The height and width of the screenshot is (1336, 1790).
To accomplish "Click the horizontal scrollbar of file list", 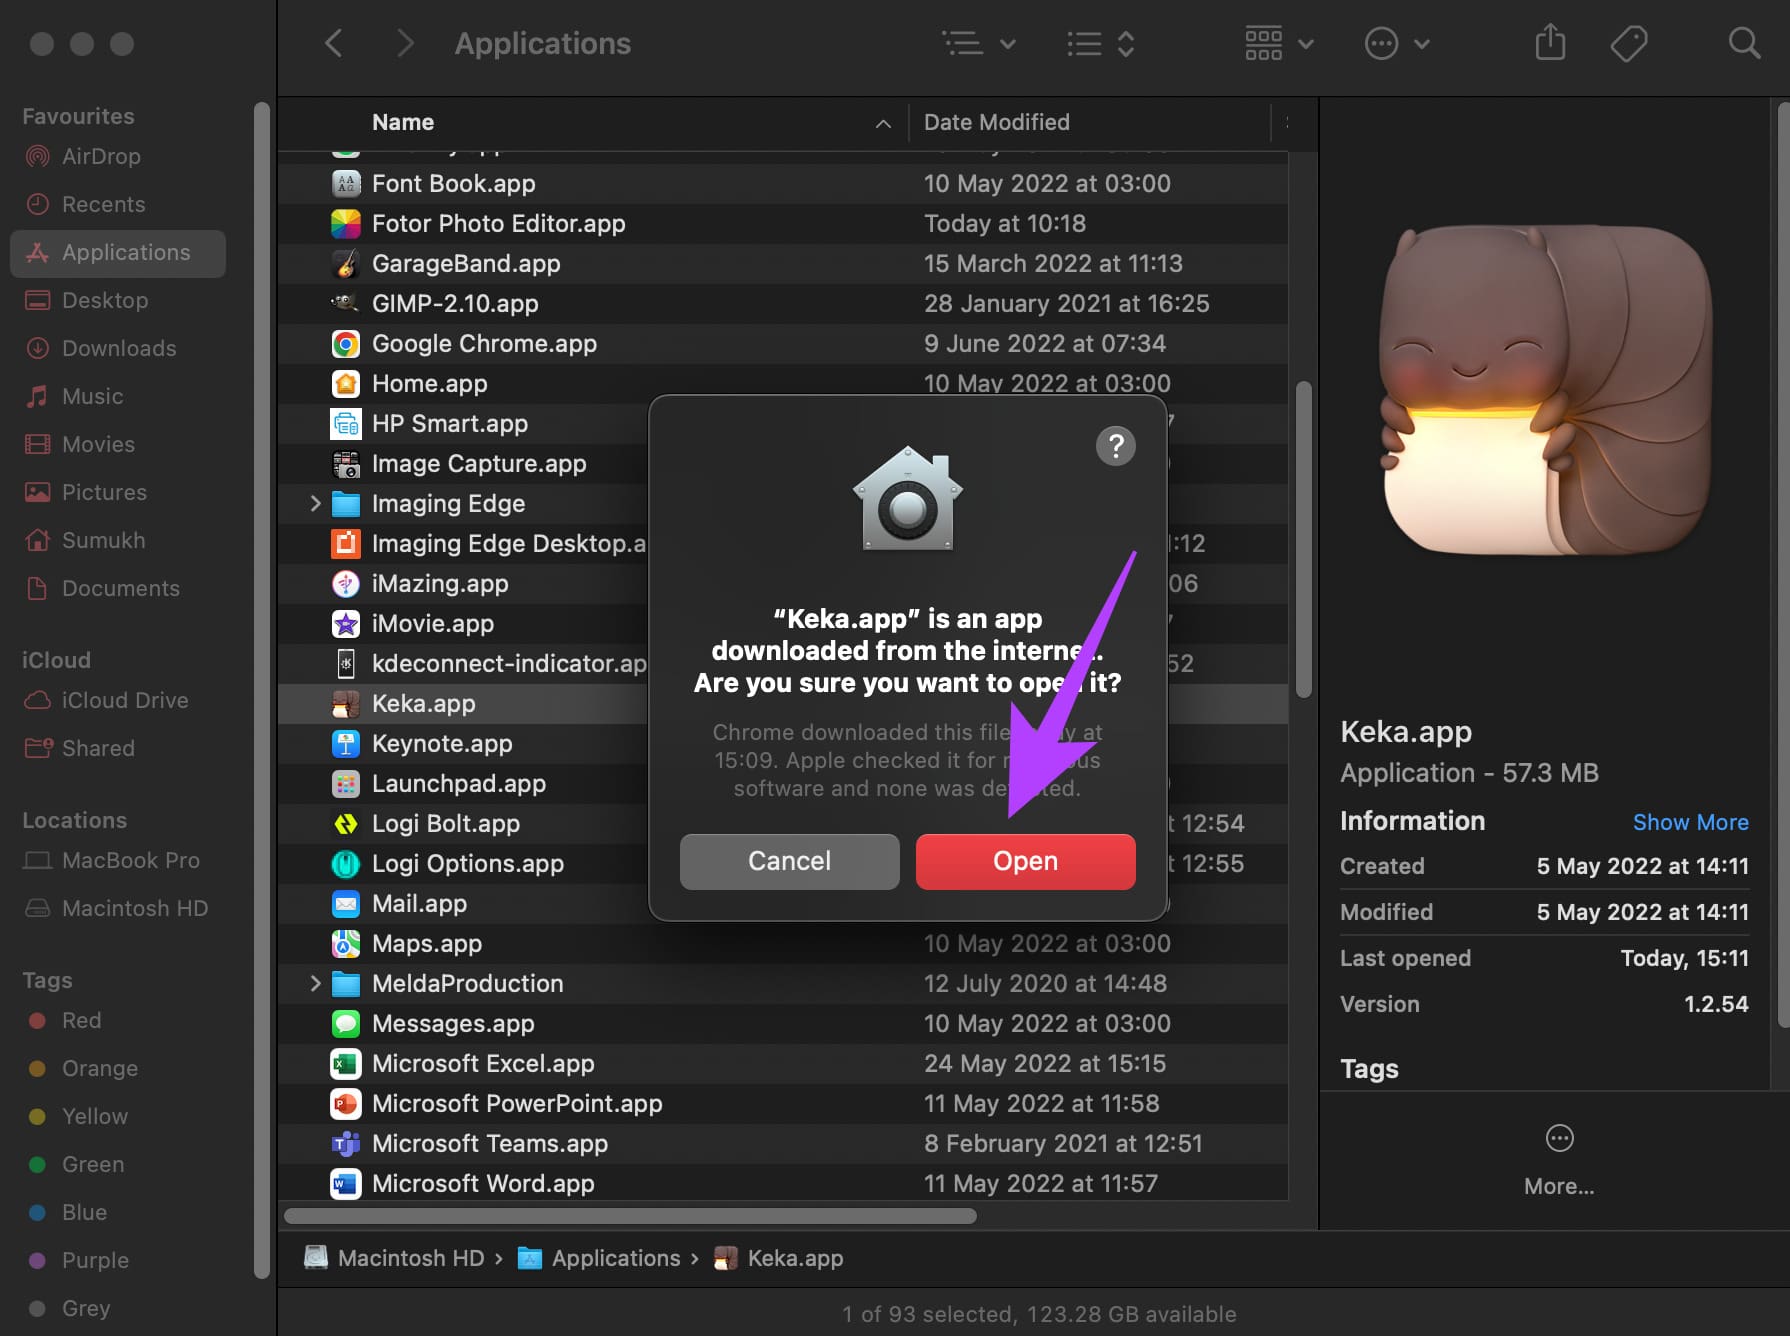I will pos(630,1216).
